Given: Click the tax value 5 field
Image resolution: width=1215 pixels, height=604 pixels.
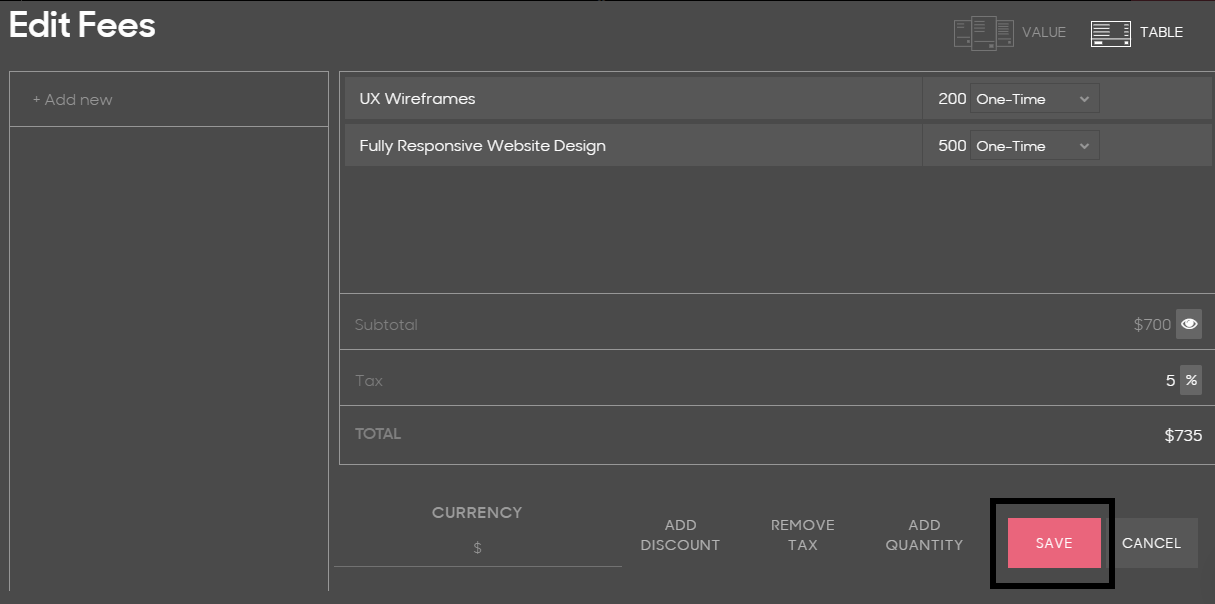Looking at the screenshot, I should pyautogui.click(x=1170, y=381).
